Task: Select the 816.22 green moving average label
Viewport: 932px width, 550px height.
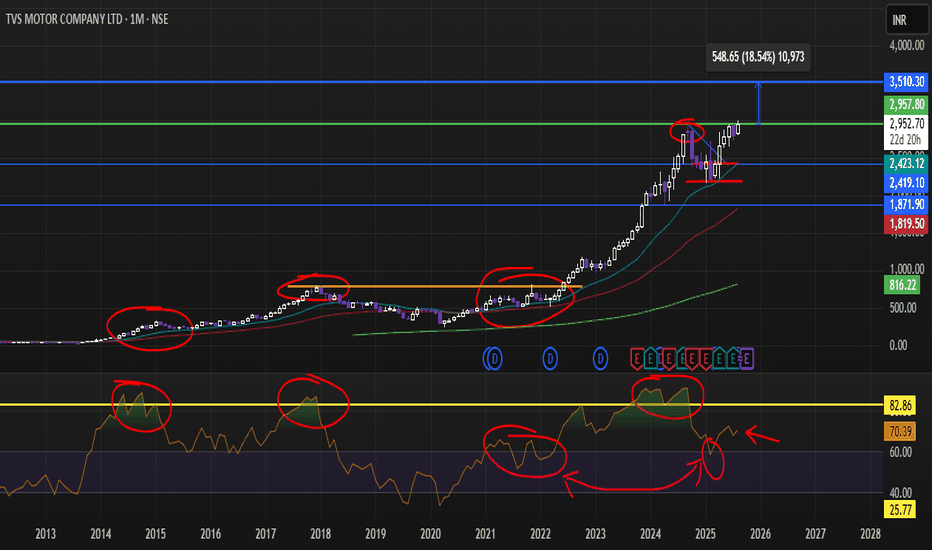Action: pyautogui.click(x=902, y=285)
